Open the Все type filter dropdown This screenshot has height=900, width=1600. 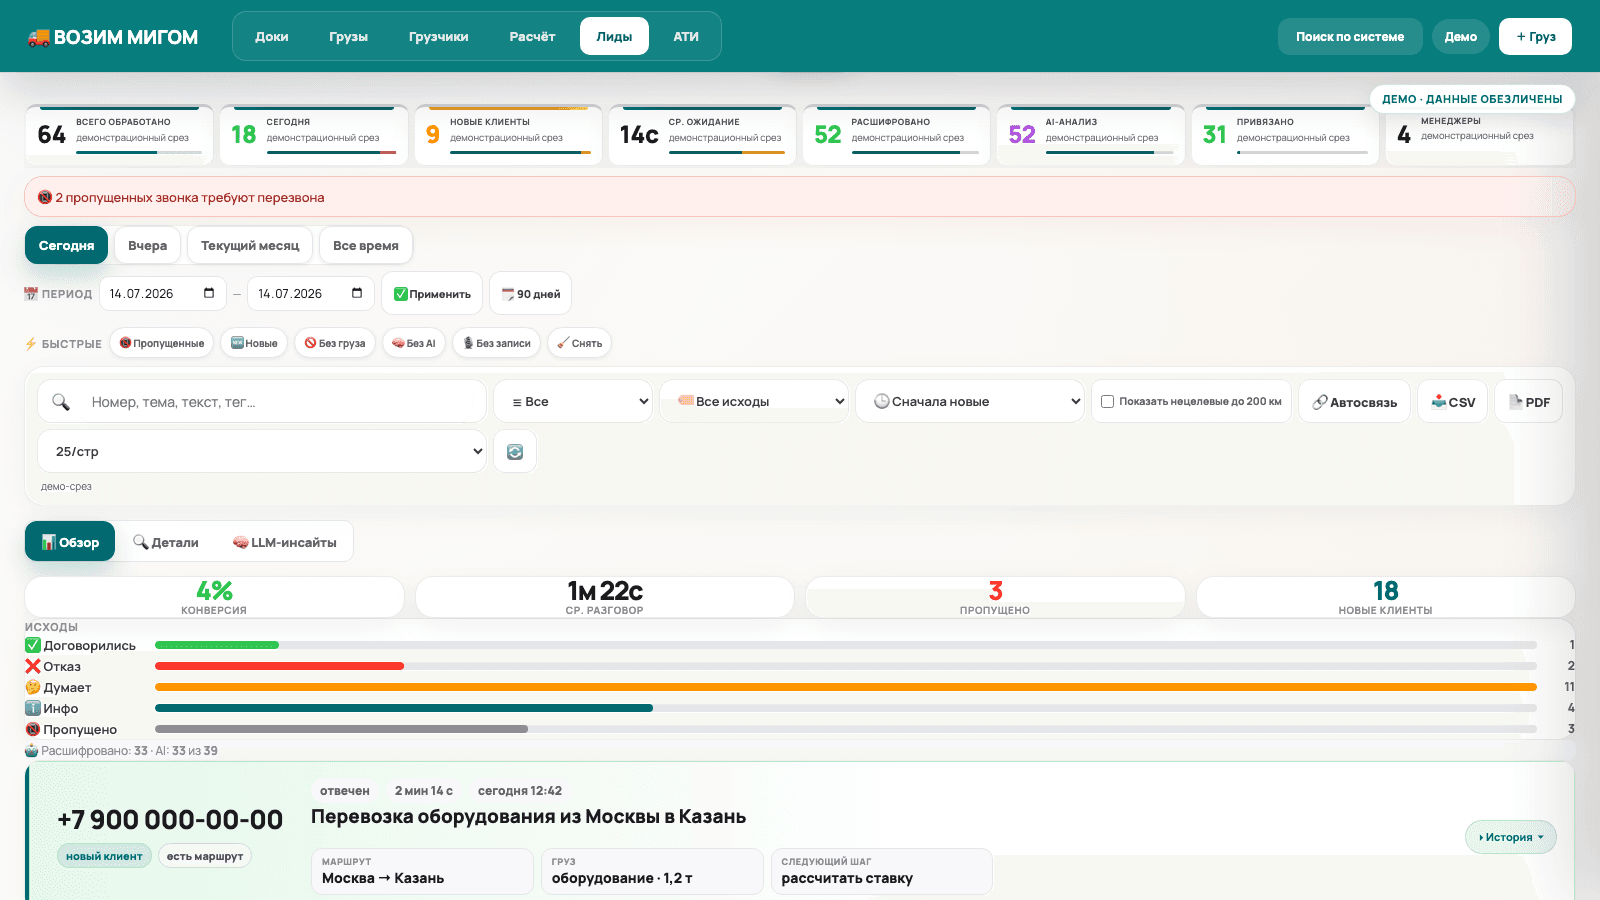click(x=573, y=402)
